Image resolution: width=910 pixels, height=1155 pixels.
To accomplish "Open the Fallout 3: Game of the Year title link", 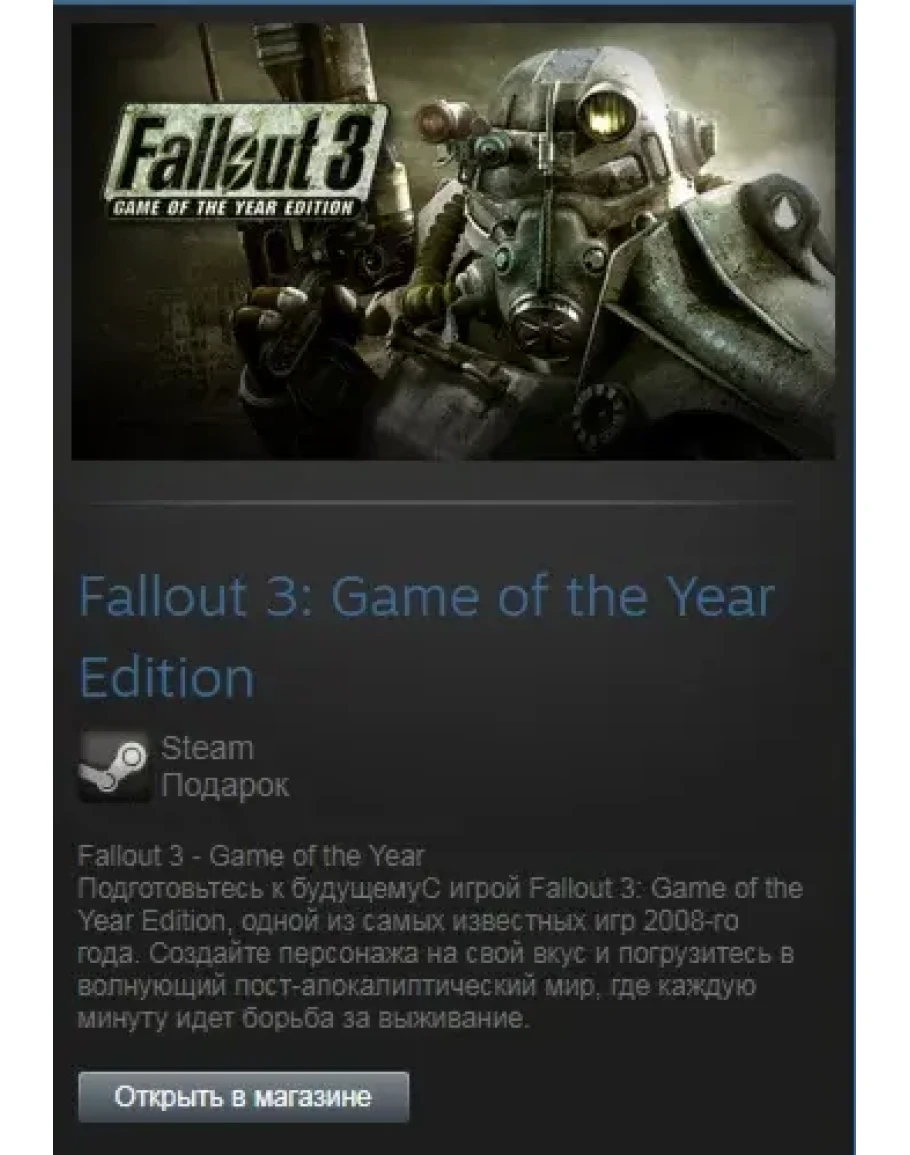I will point(426,636).
